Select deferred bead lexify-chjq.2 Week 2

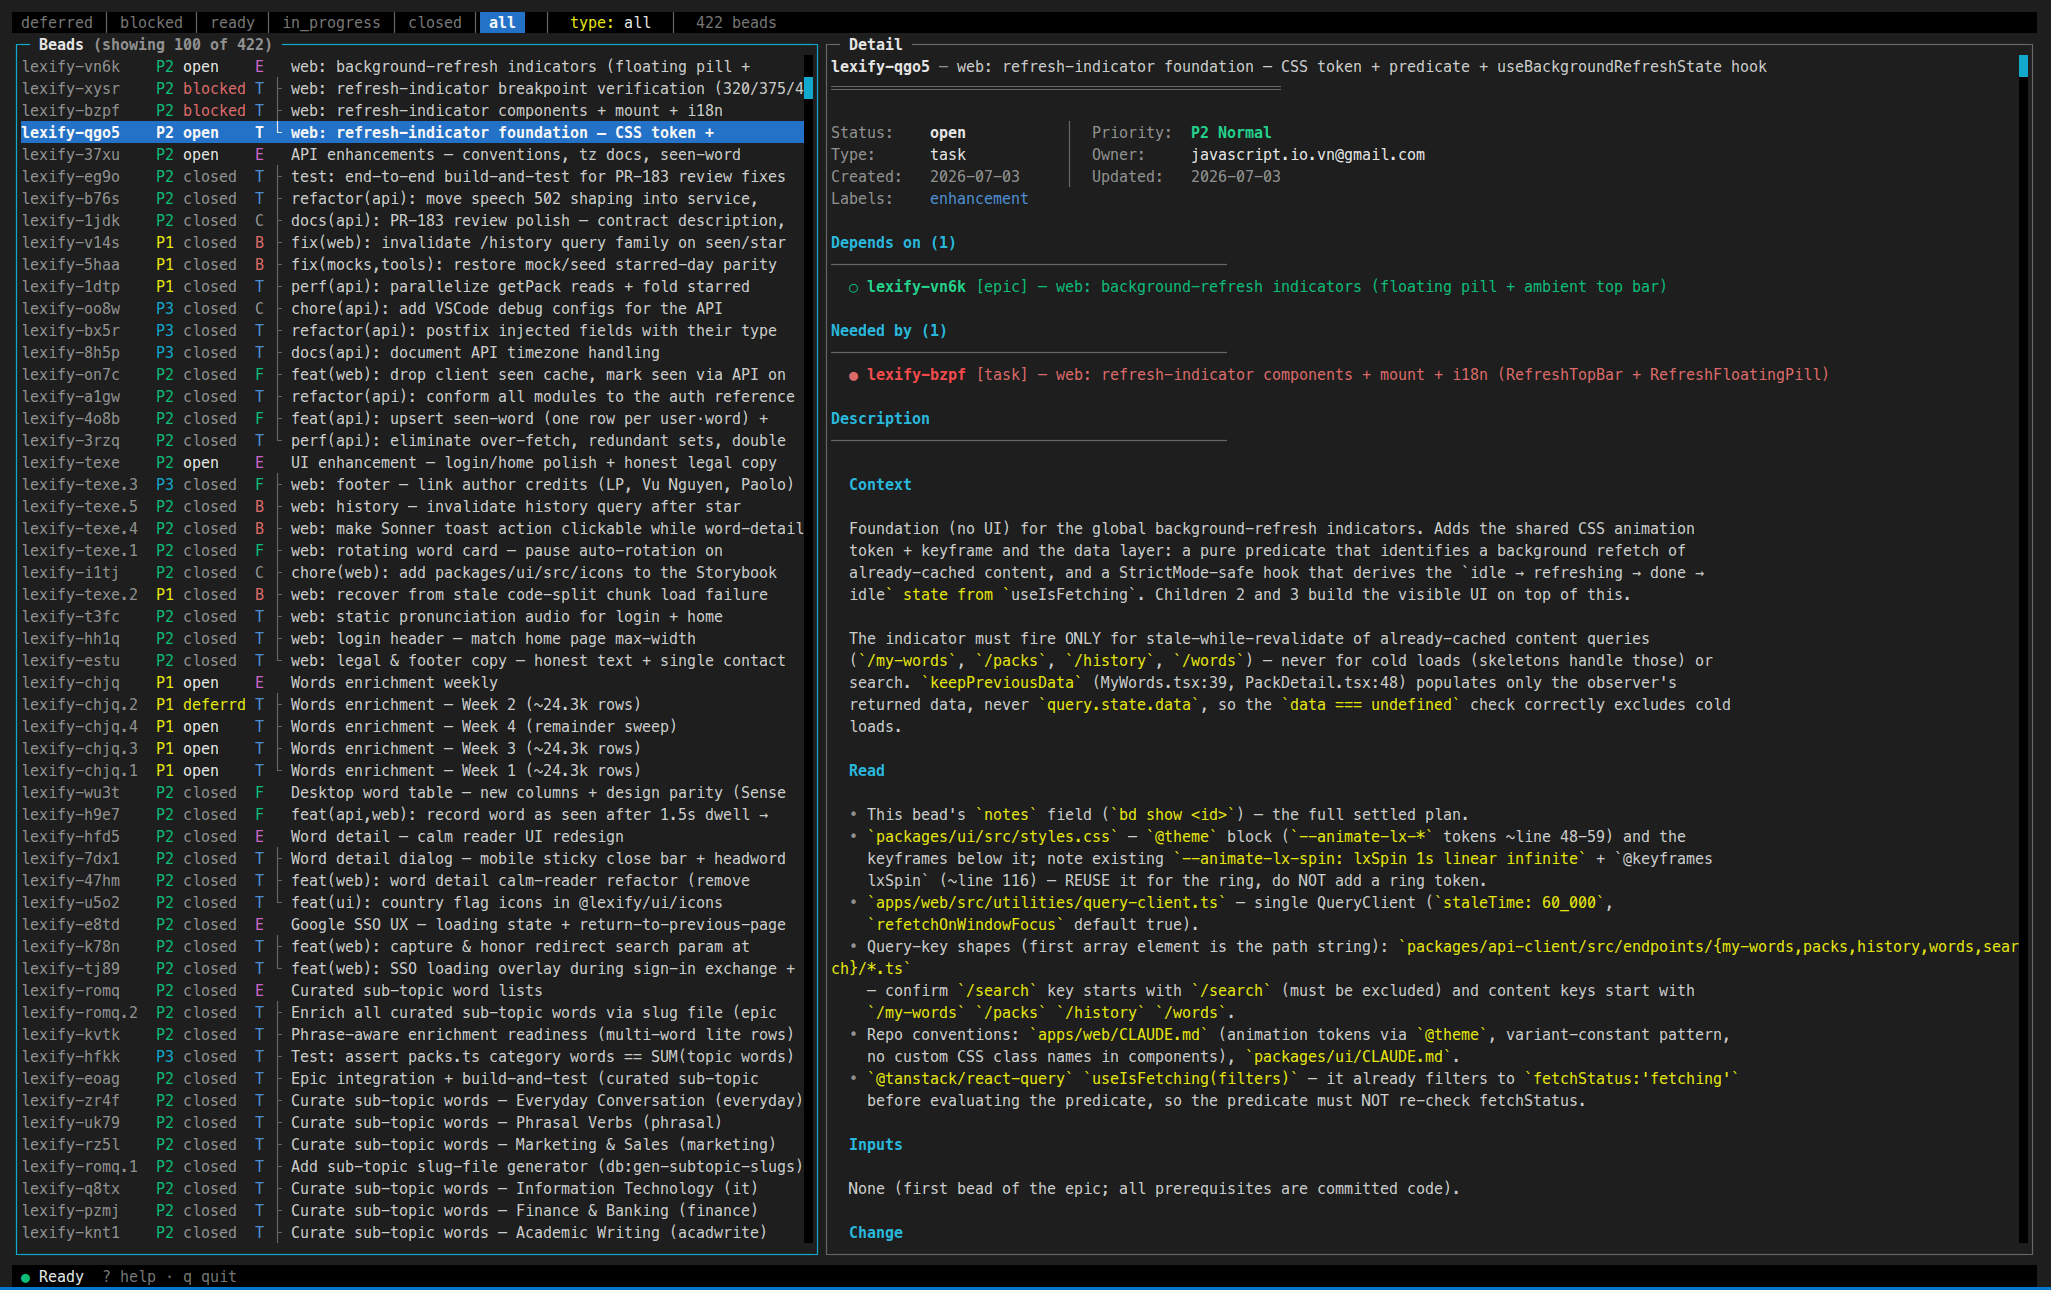click(x=412, y=704)
